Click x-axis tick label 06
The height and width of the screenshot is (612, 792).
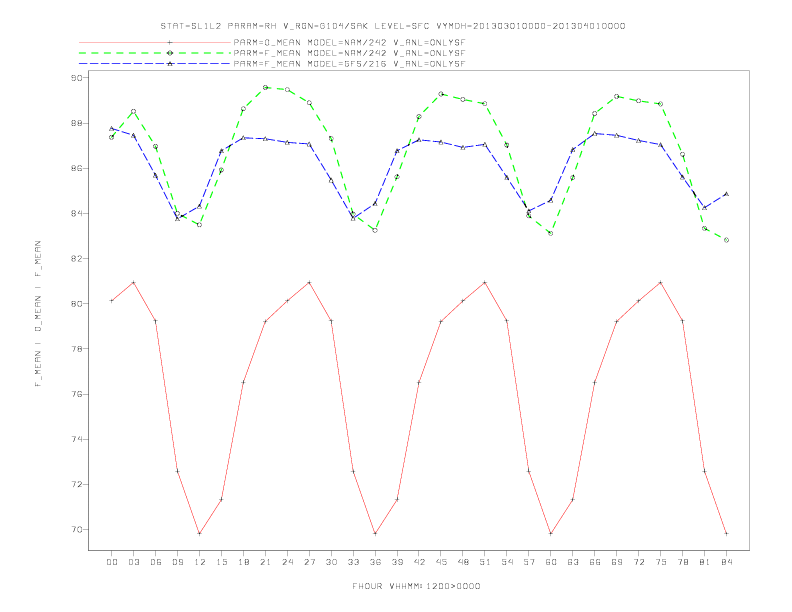tap(156, 562)
